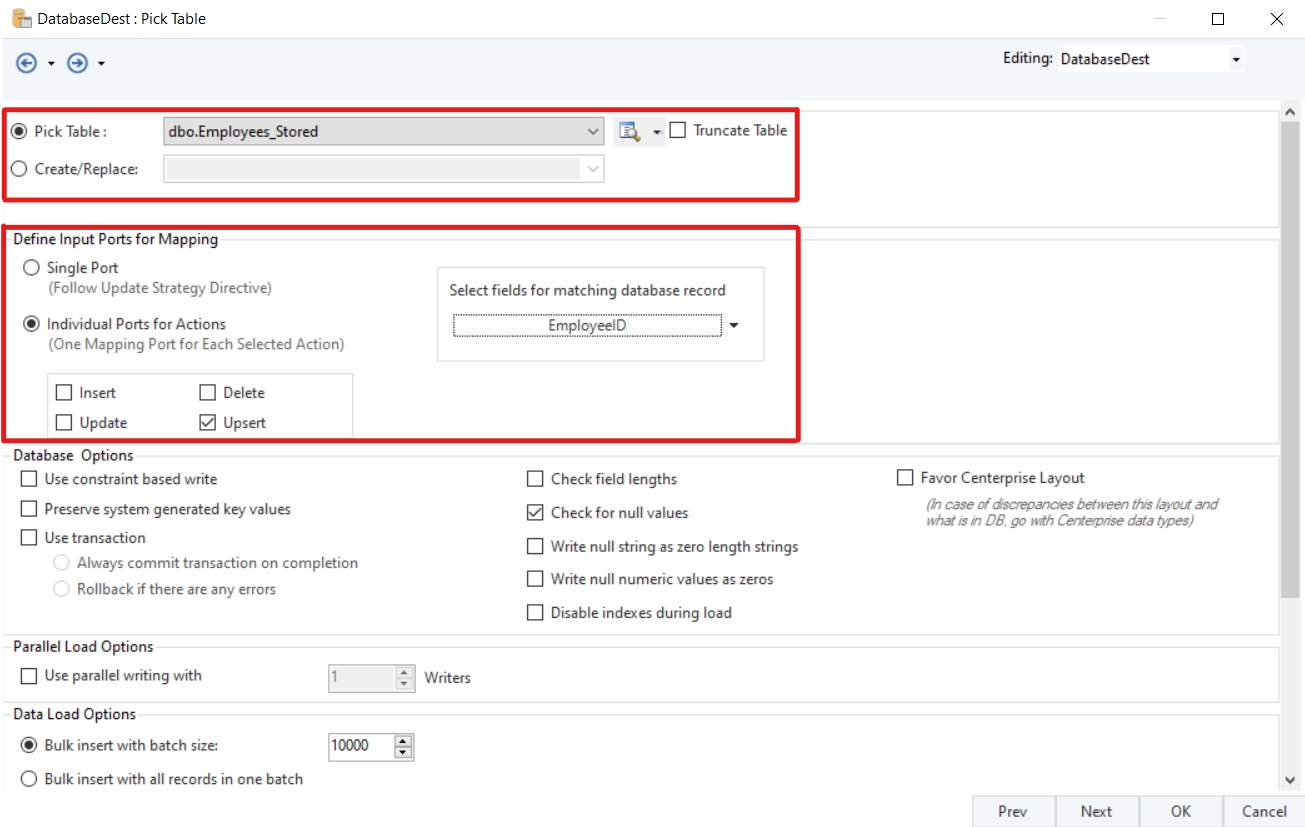Select the Single Port radio option
This screenshot has width=1305, height=827.
tap(32, 268)
